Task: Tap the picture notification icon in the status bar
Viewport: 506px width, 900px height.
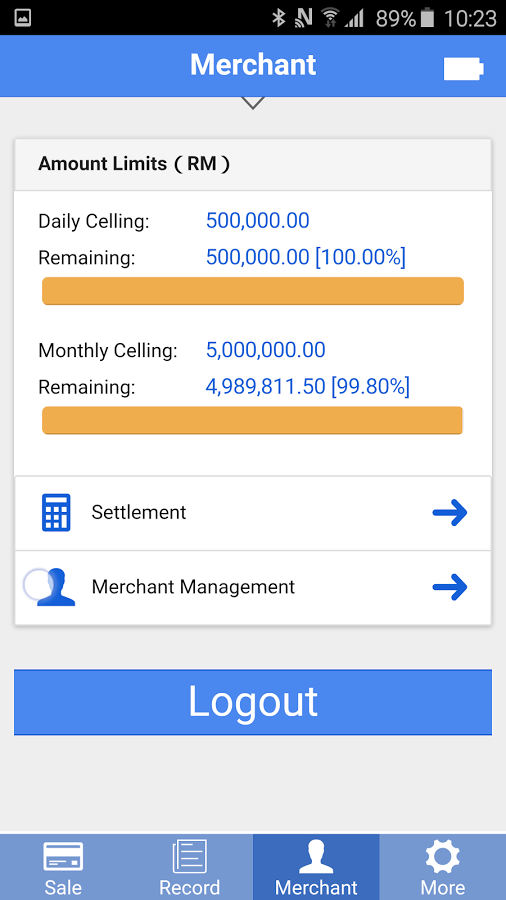Action: 22,18
